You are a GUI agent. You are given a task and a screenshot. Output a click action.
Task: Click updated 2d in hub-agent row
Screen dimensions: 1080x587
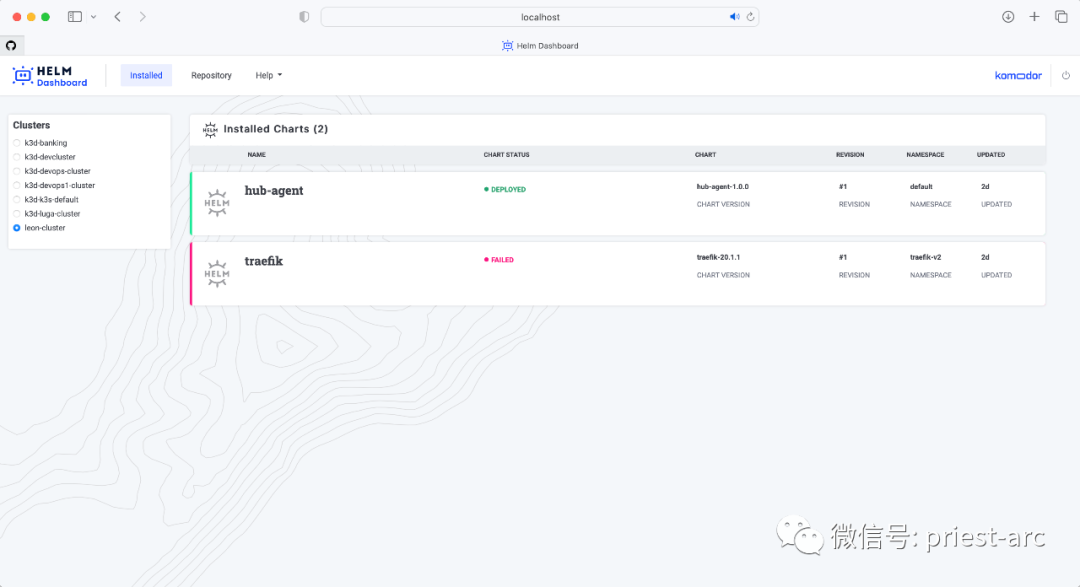tap(985, 187)
